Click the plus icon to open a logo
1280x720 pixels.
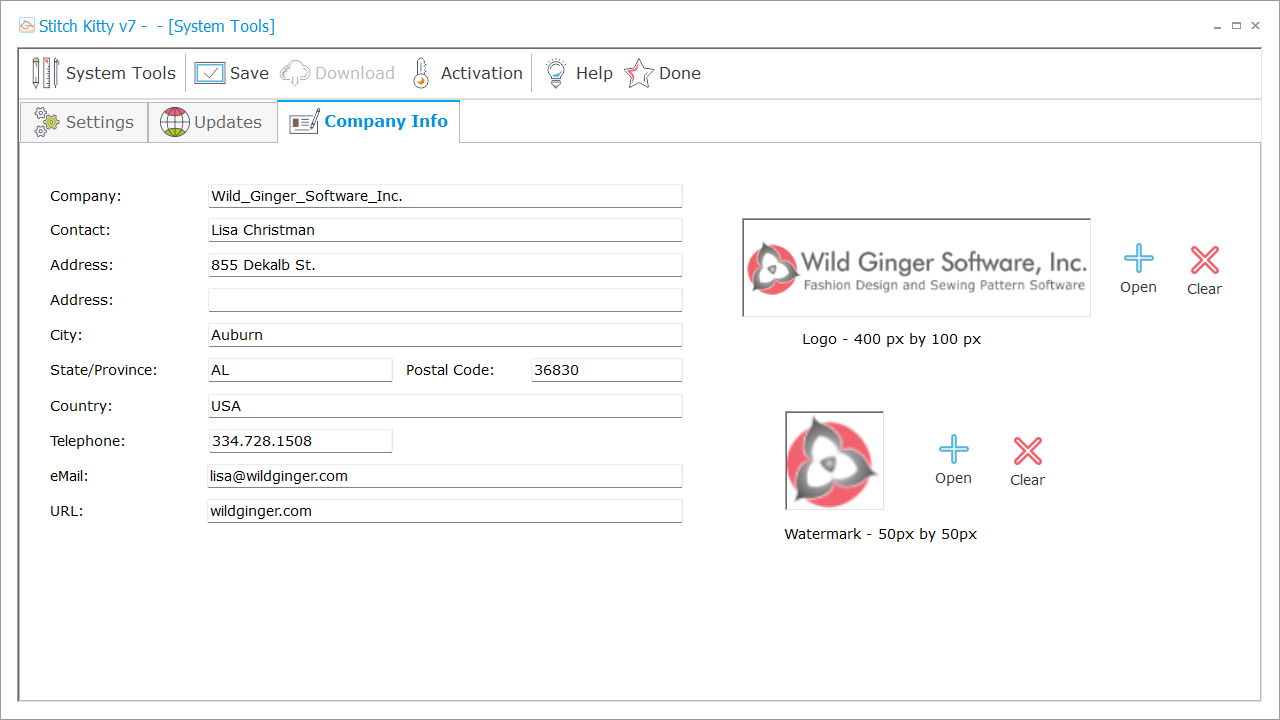click(x=1138, y=259)
